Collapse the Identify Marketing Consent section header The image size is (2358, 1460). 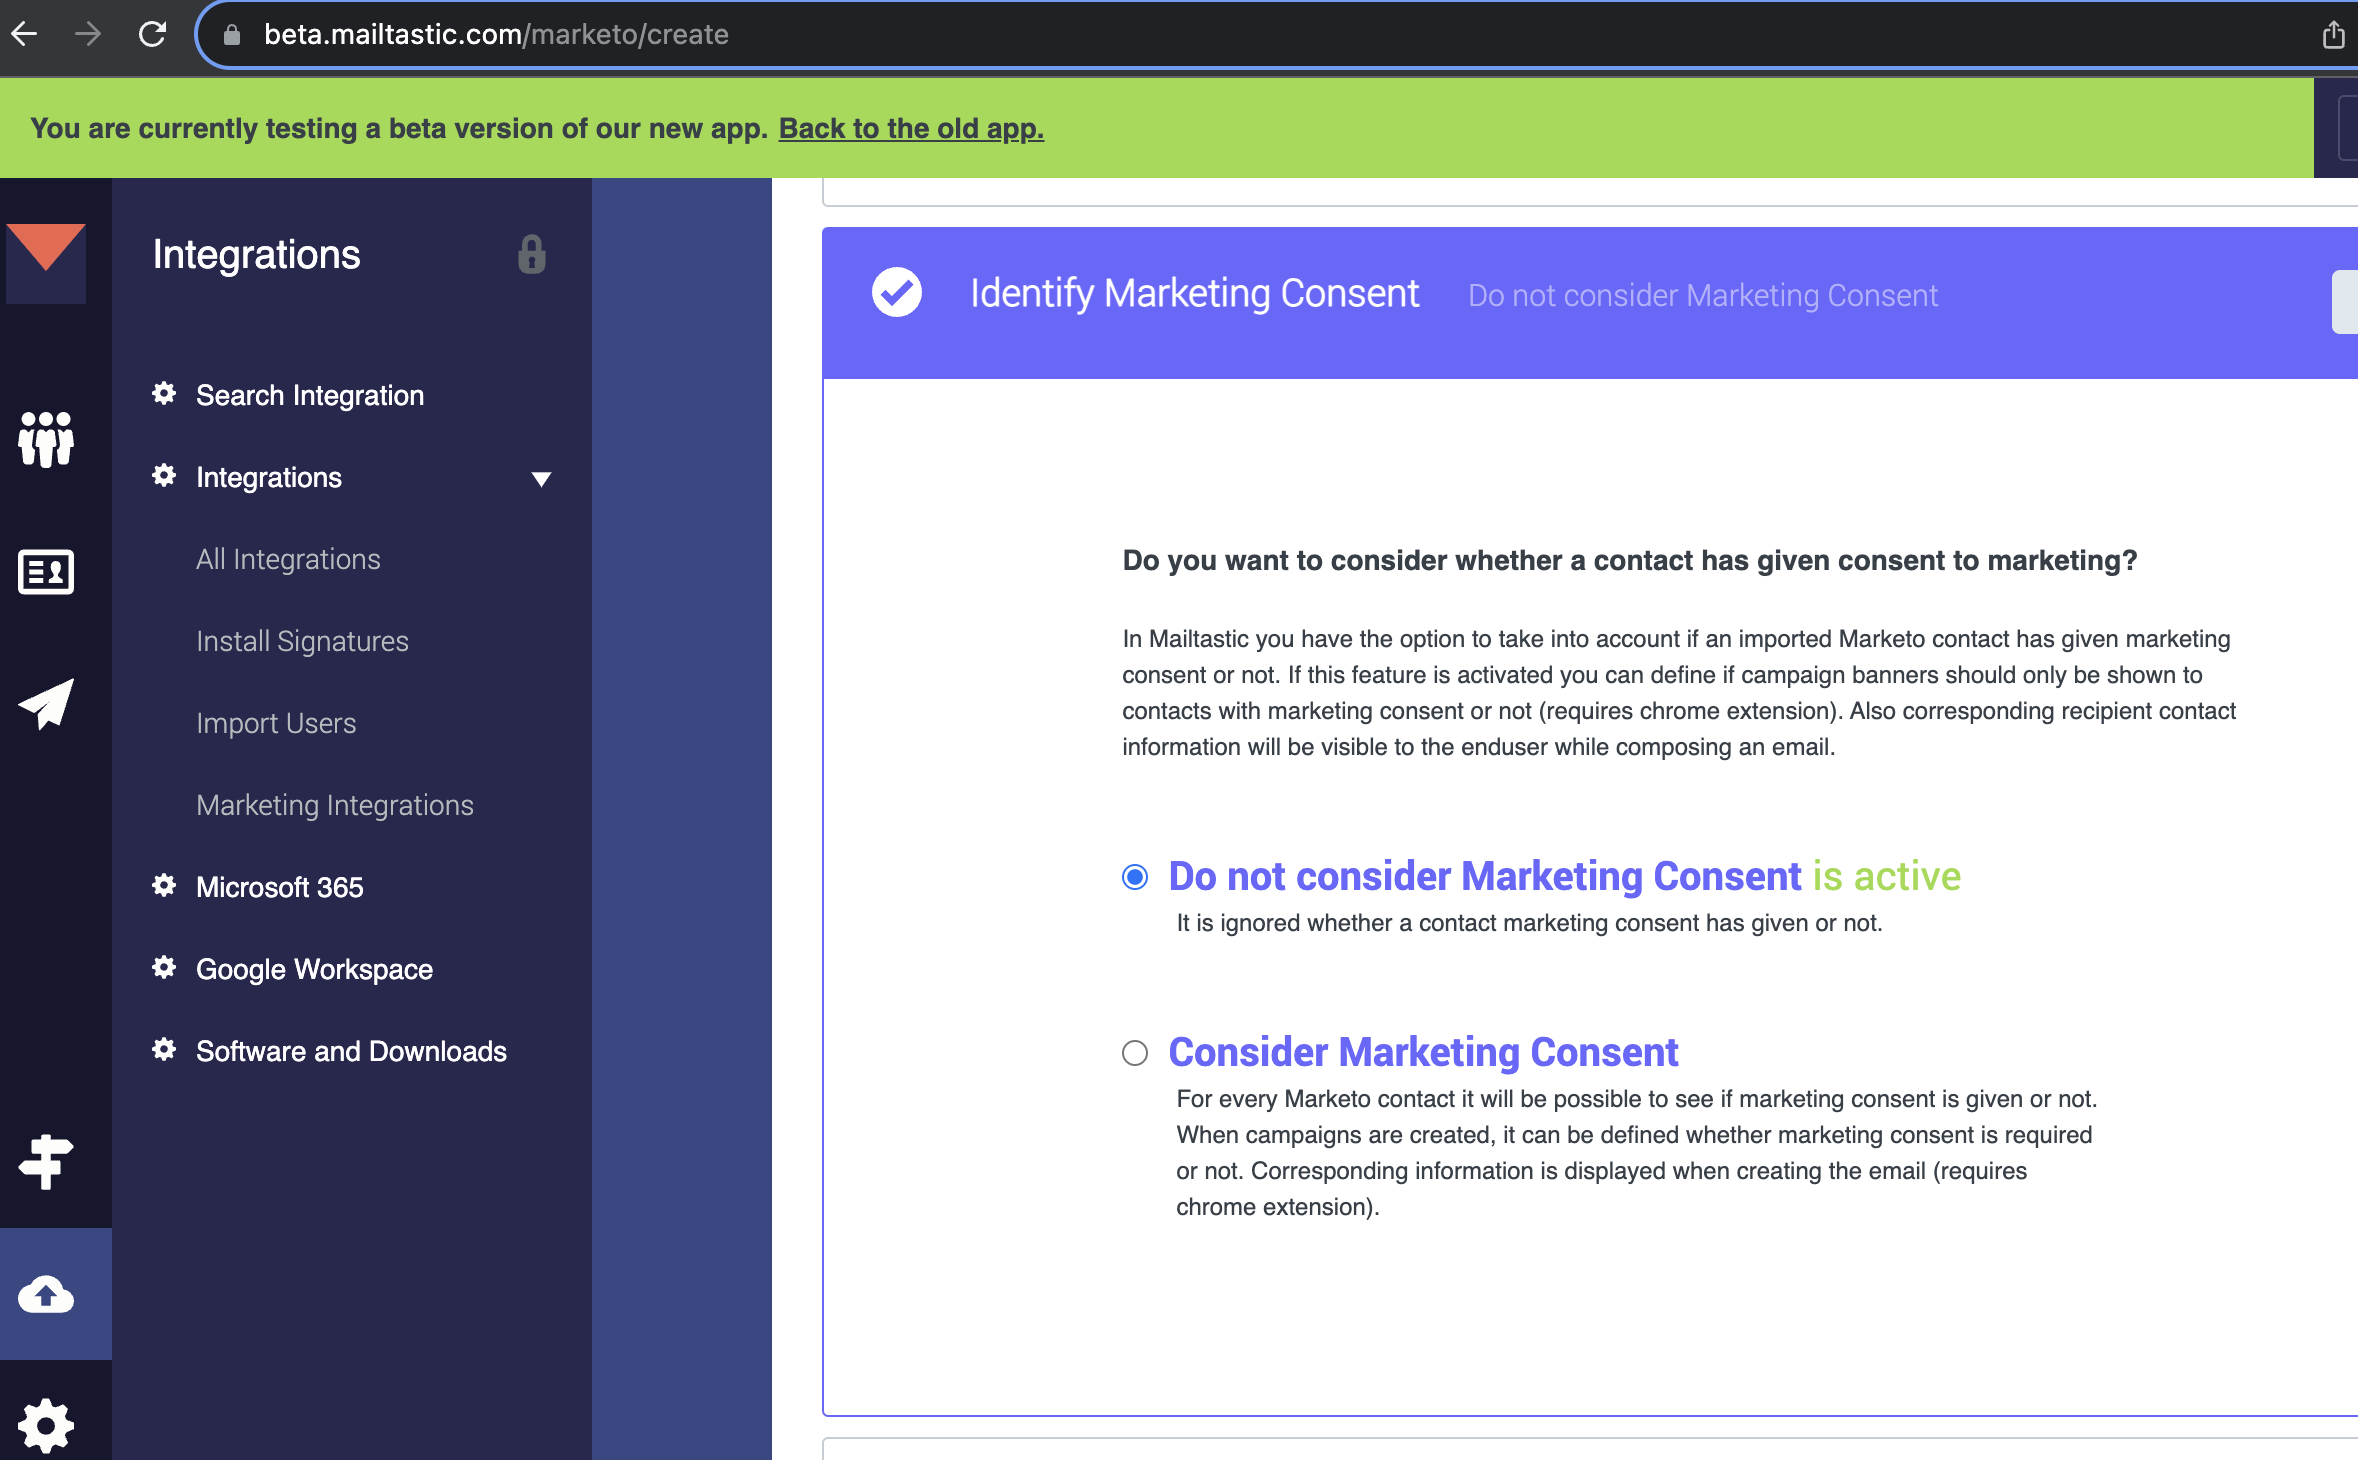pos(1194,294)
